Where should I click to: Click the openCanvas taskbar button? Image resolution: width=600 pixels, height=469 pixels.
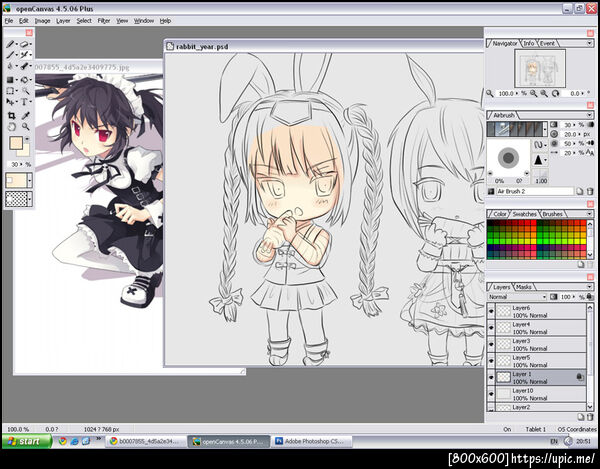(229, 441)
